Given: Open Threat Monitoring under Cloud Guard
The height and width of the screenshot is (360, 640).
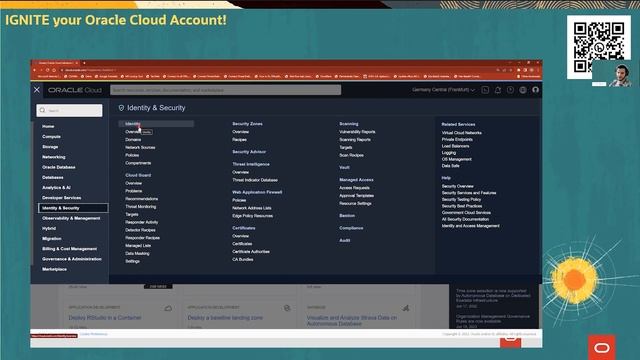Looking at the screenshot, I should pos(140,207).
